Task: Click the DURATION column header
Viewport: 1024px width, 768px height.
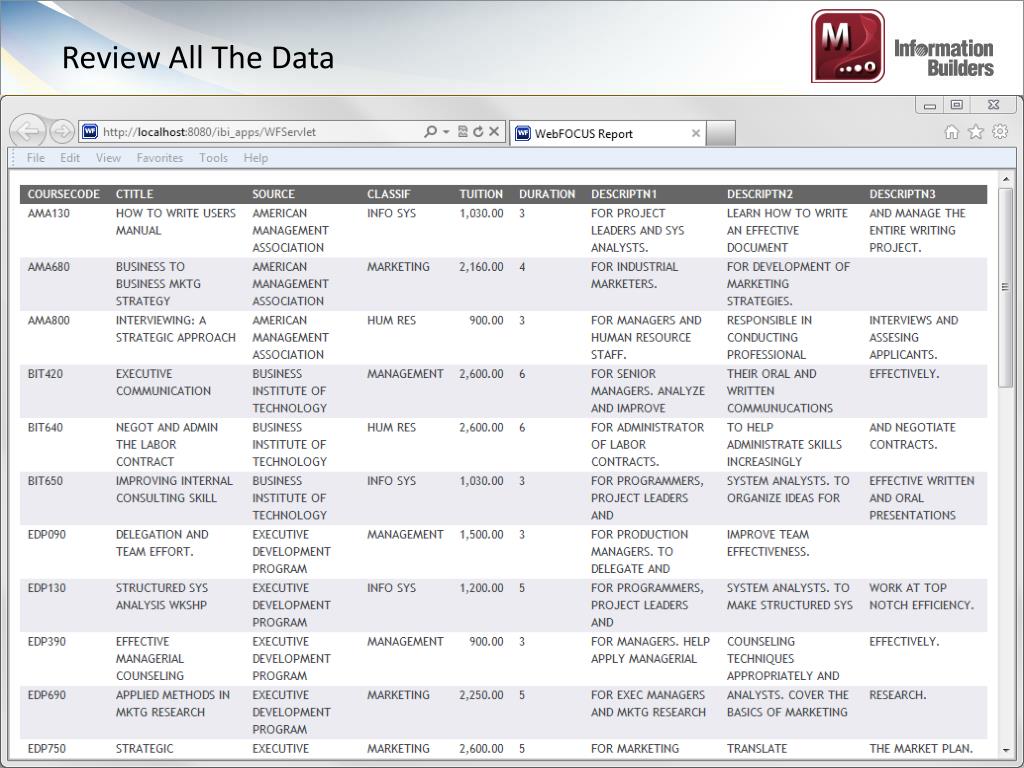Action: 547,194
